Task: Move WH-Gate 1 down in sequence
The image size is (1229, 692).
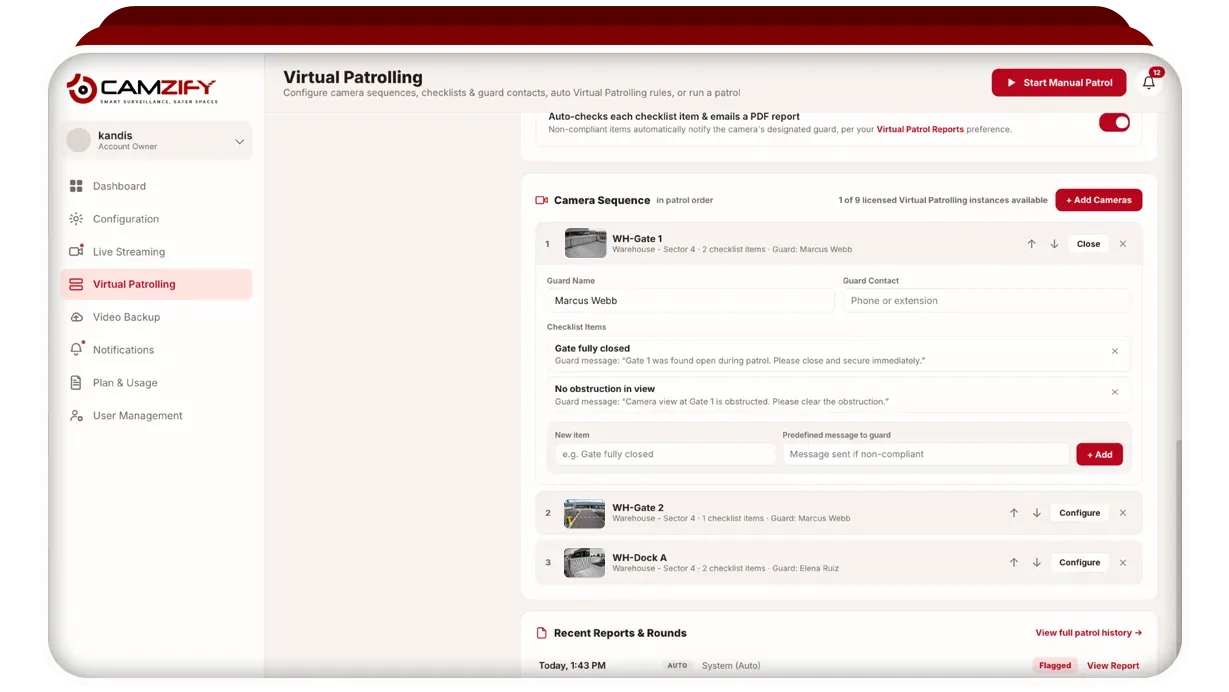Action: click(1054, 244)
